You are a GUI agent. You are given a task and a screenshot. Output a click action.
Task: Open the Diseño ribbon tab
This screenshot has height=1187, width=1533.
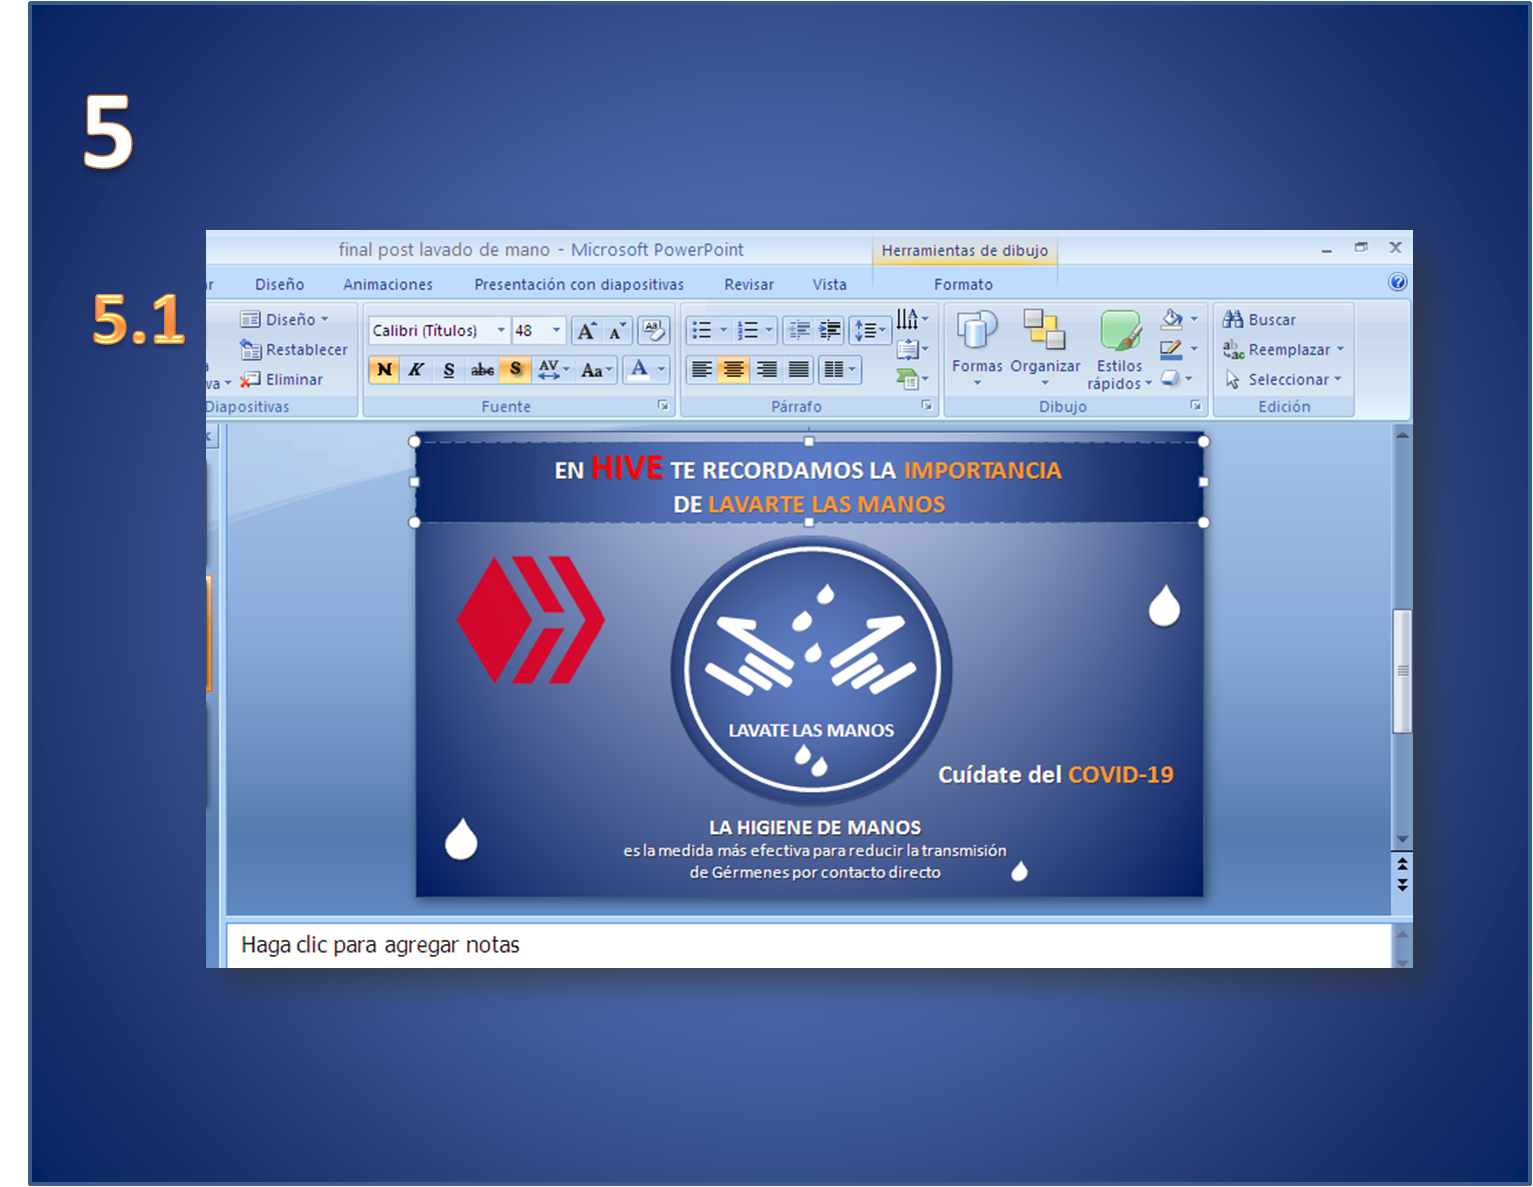279,285
